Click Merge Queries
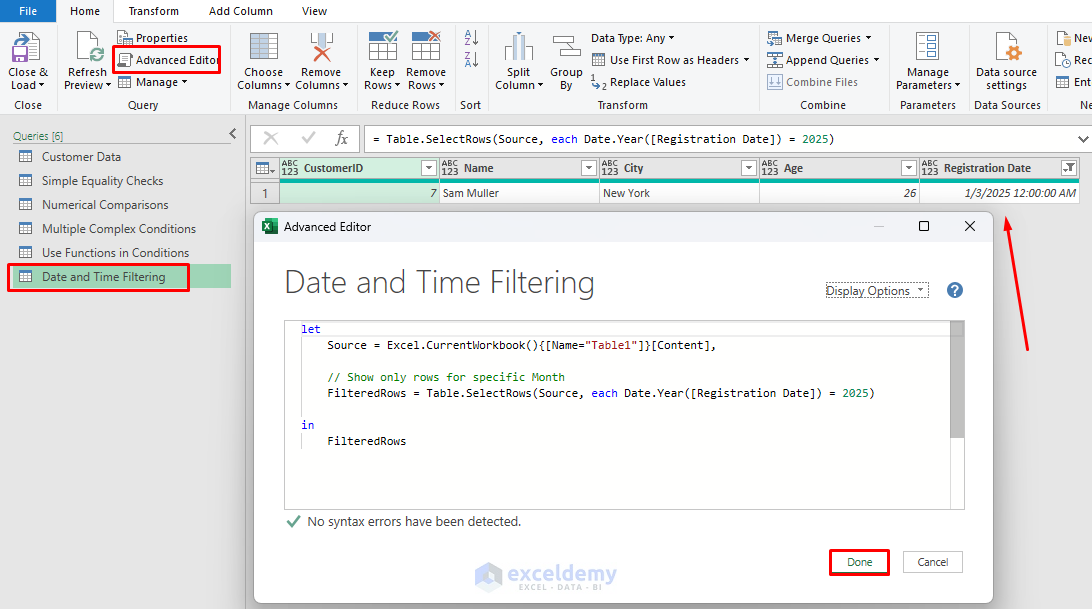This screenshot has width=1092, height=609. (820, 38)
